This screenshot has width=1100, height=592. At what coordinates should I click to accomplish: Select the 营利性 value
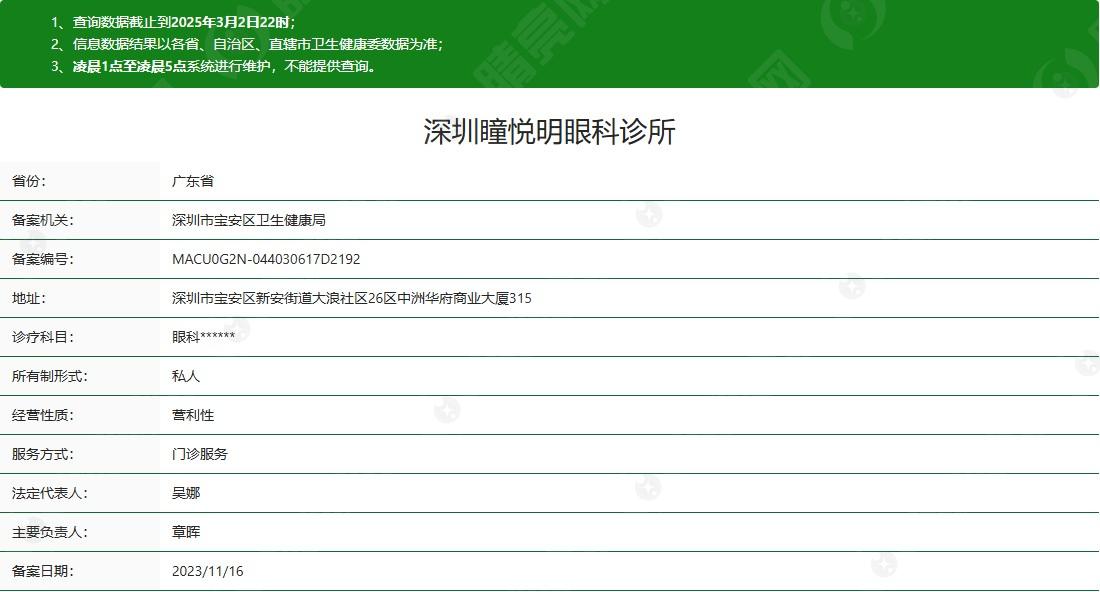[193, 415]
